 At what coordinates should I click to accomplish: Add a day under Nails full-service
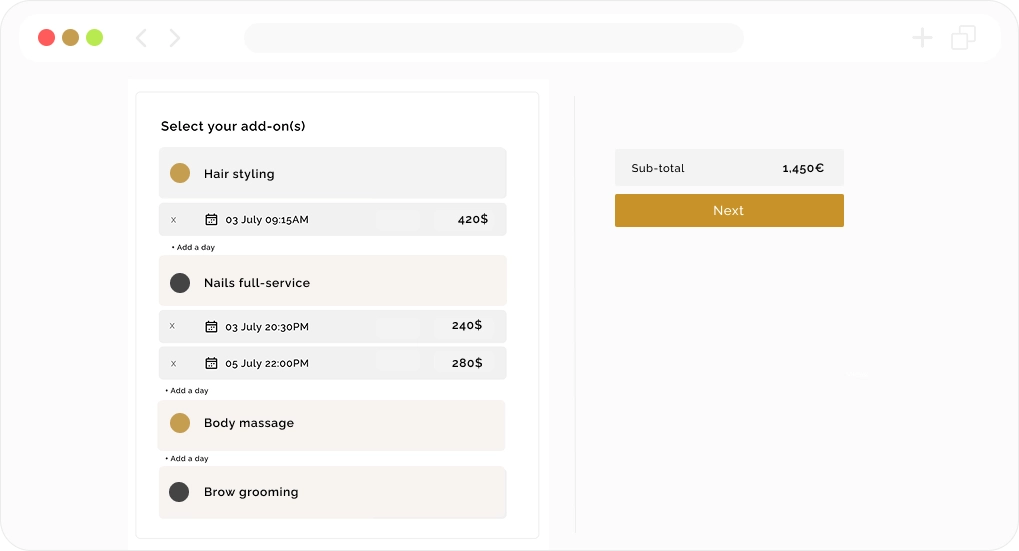tap(187, 391)
